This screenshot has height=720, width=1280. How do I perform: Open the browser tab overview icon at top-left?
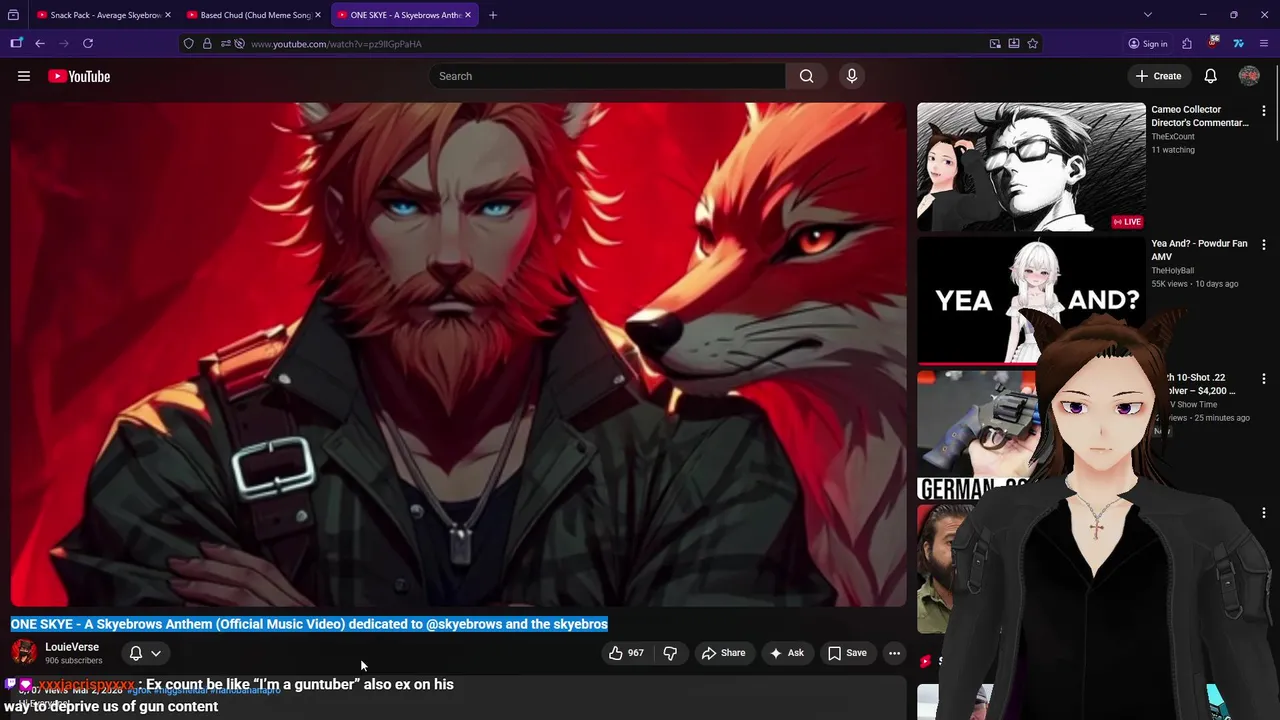[13, 15]
